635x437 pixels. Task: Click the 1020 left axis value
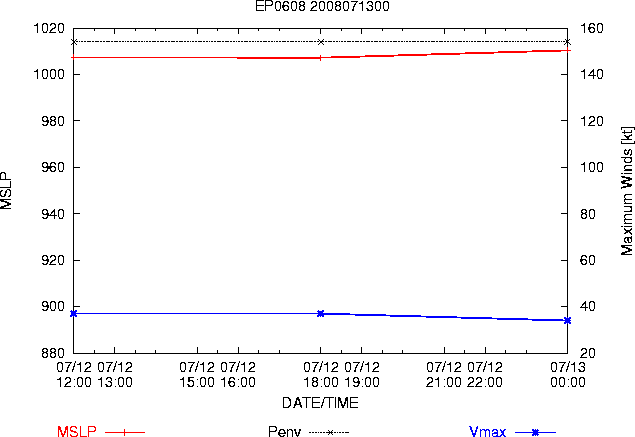pos(49,28)
